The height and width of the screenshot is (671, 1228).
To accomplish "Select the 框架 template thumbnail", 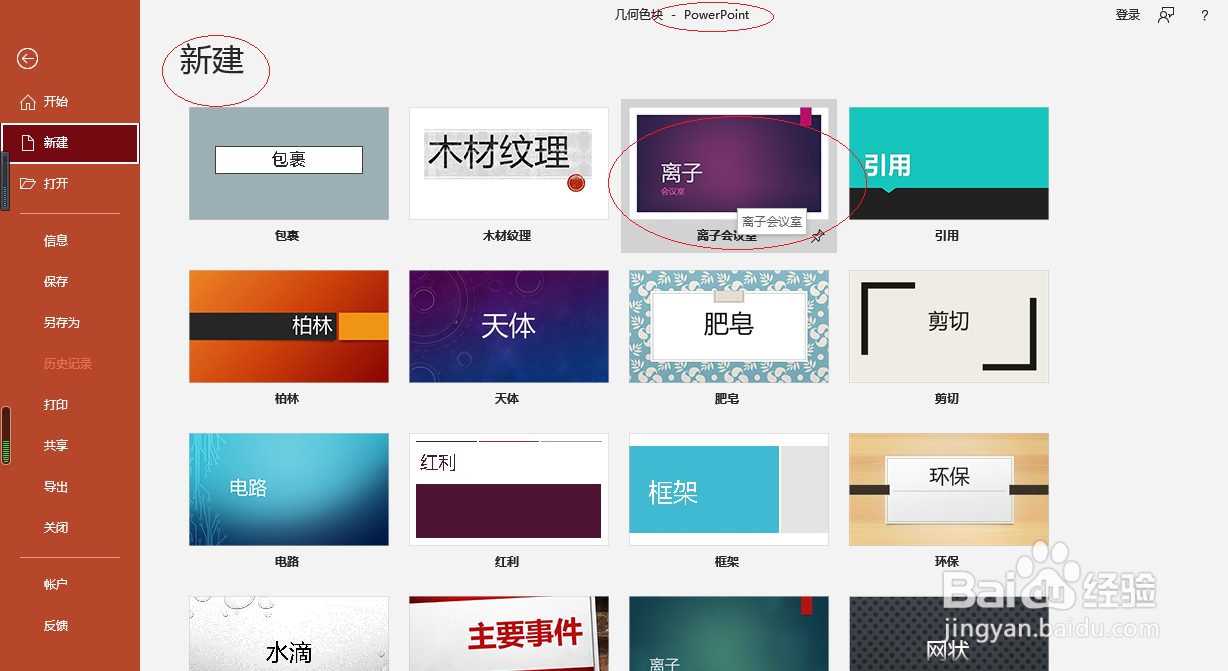I will coord(729,489).
